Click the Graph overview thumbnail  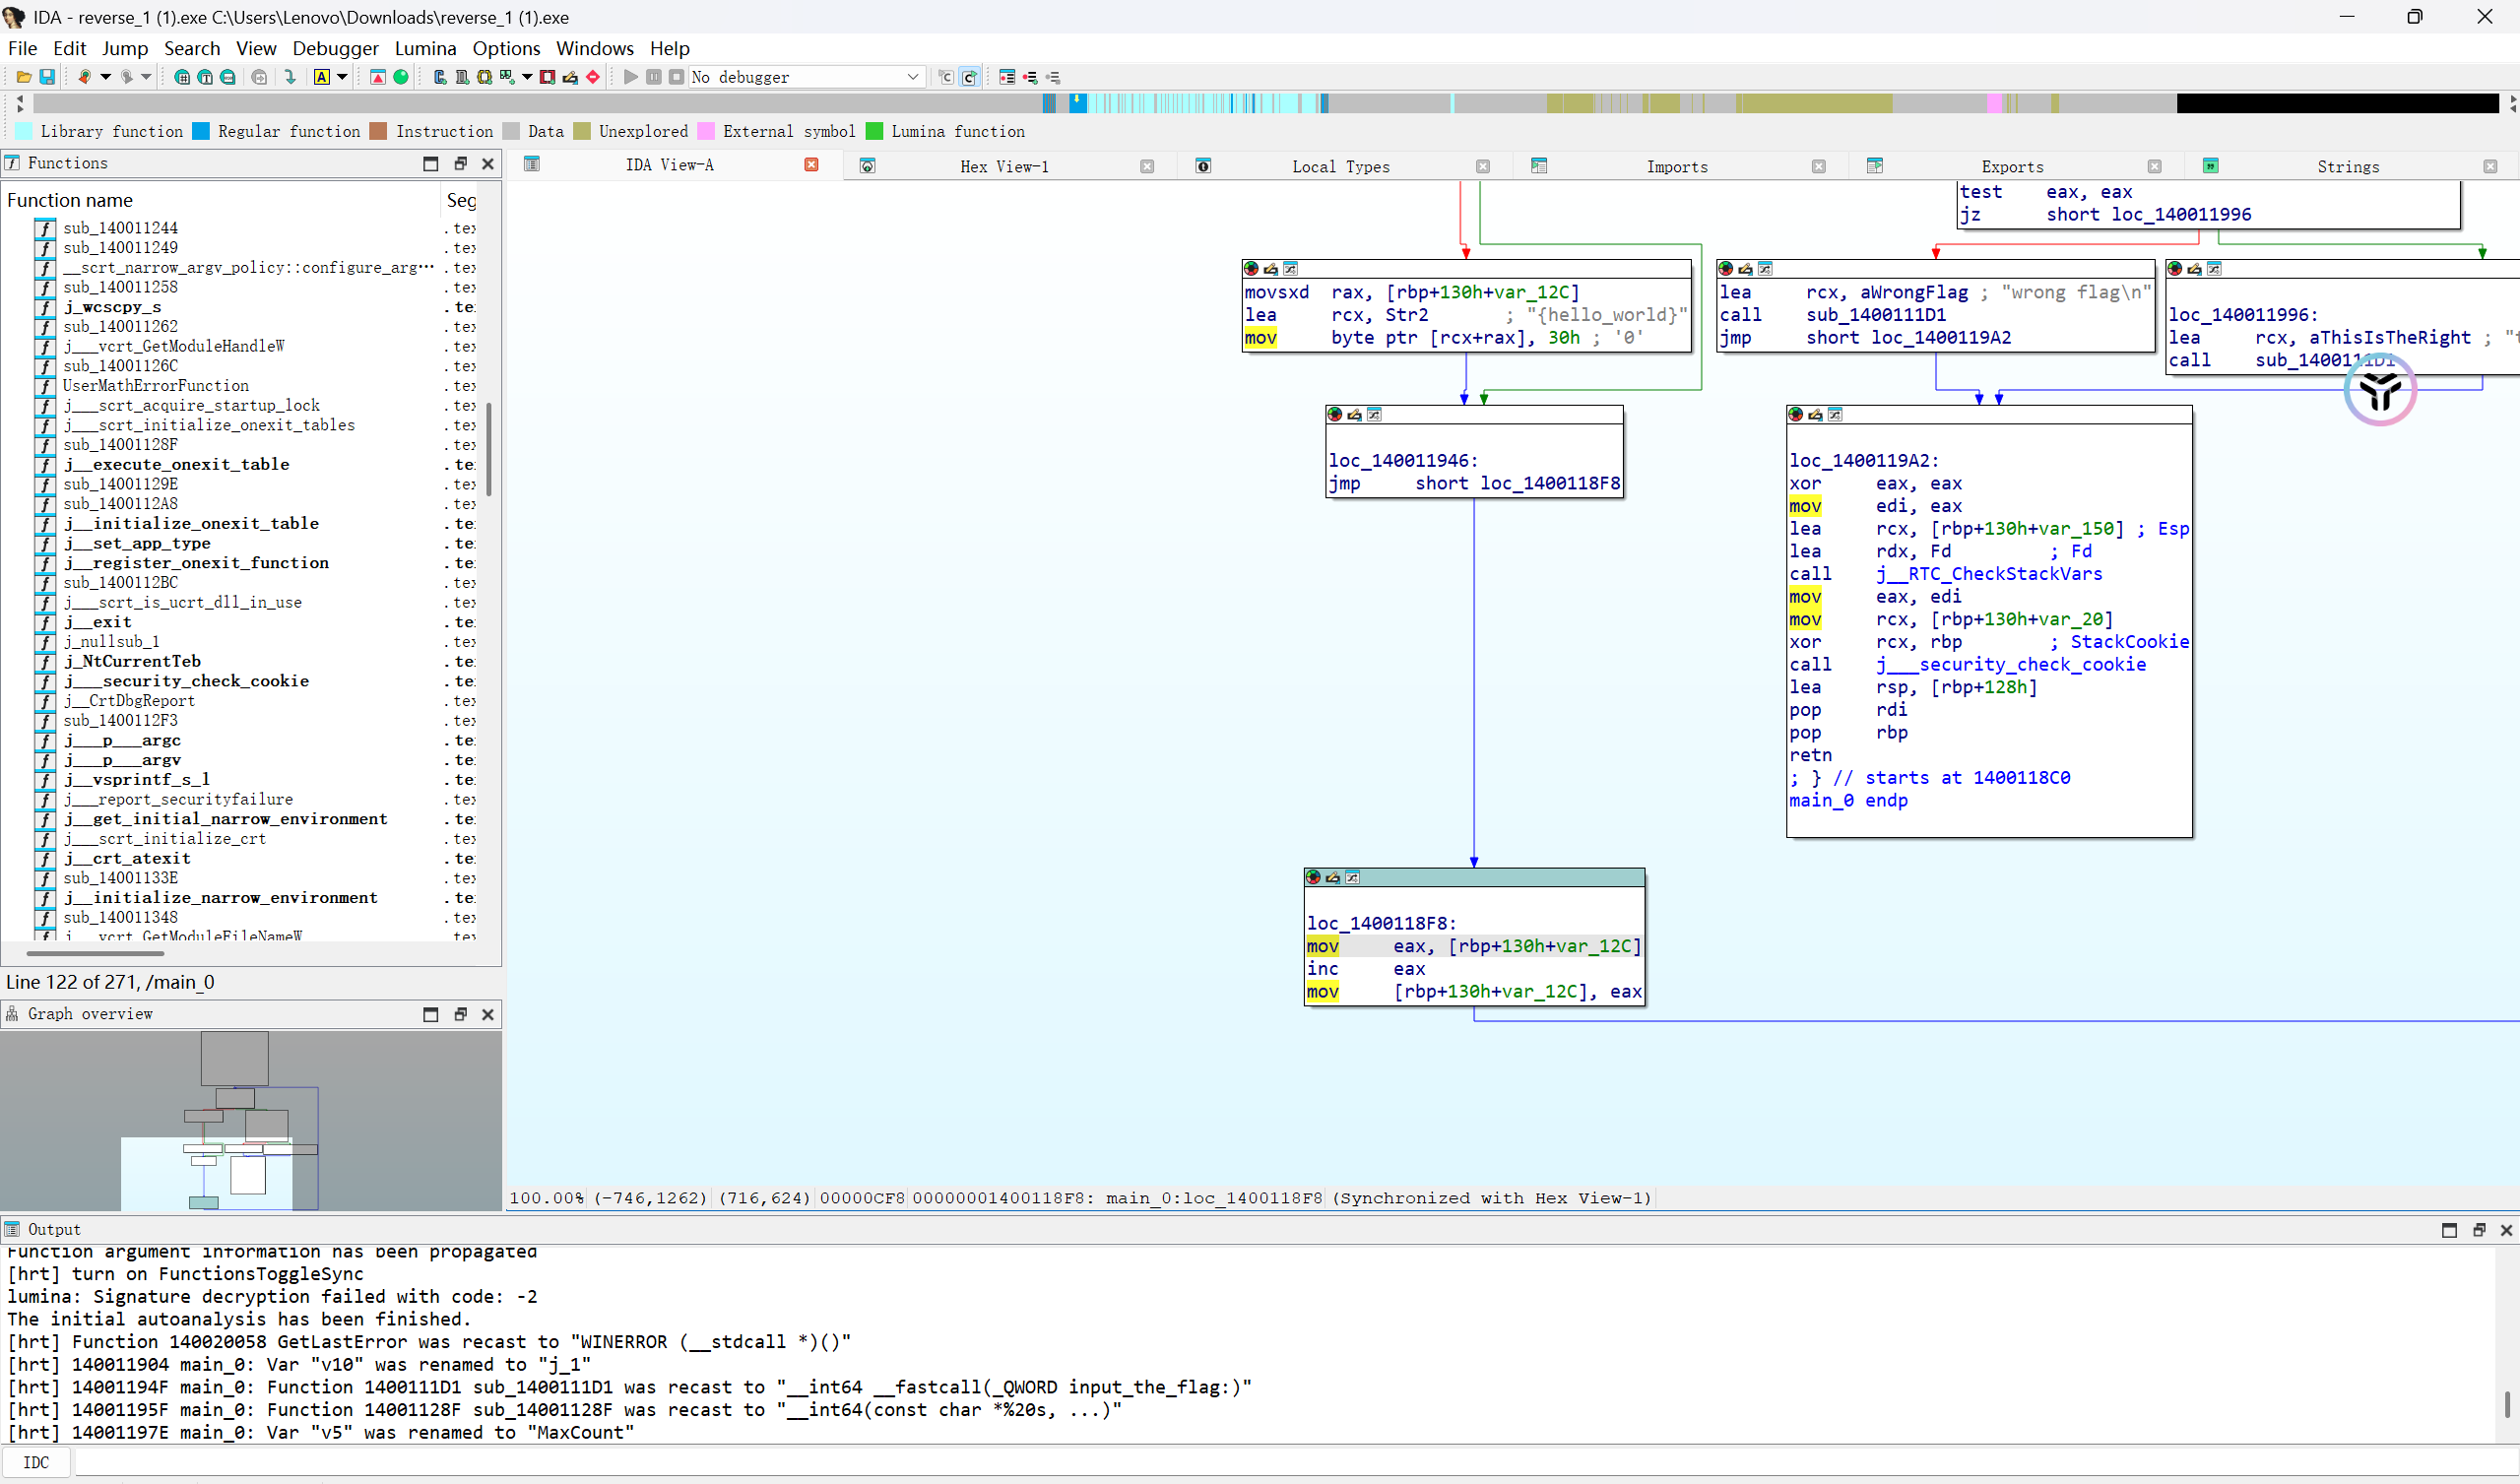250,1120
